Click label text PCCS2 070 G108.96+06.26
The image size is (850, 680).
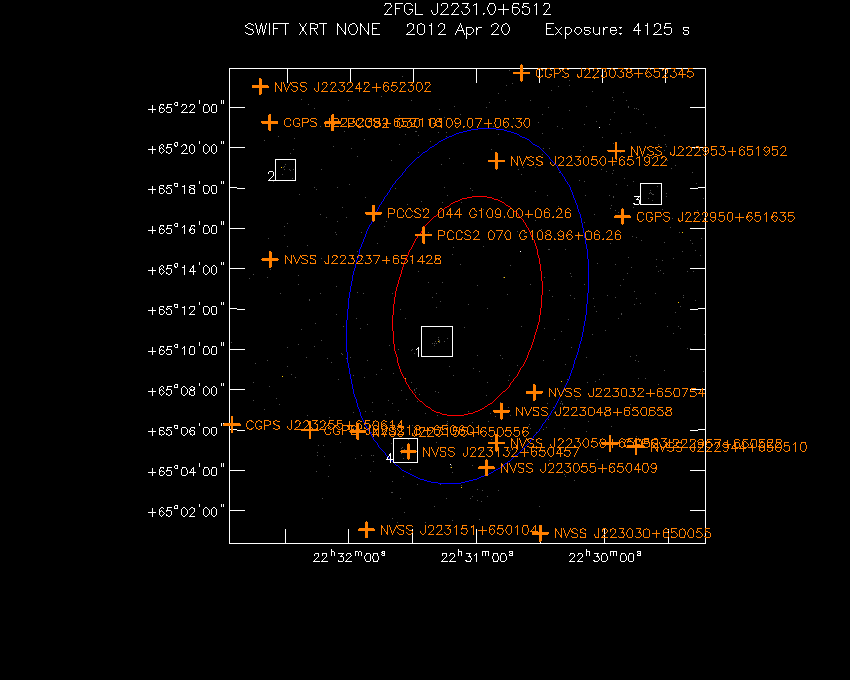click(529, 235)
